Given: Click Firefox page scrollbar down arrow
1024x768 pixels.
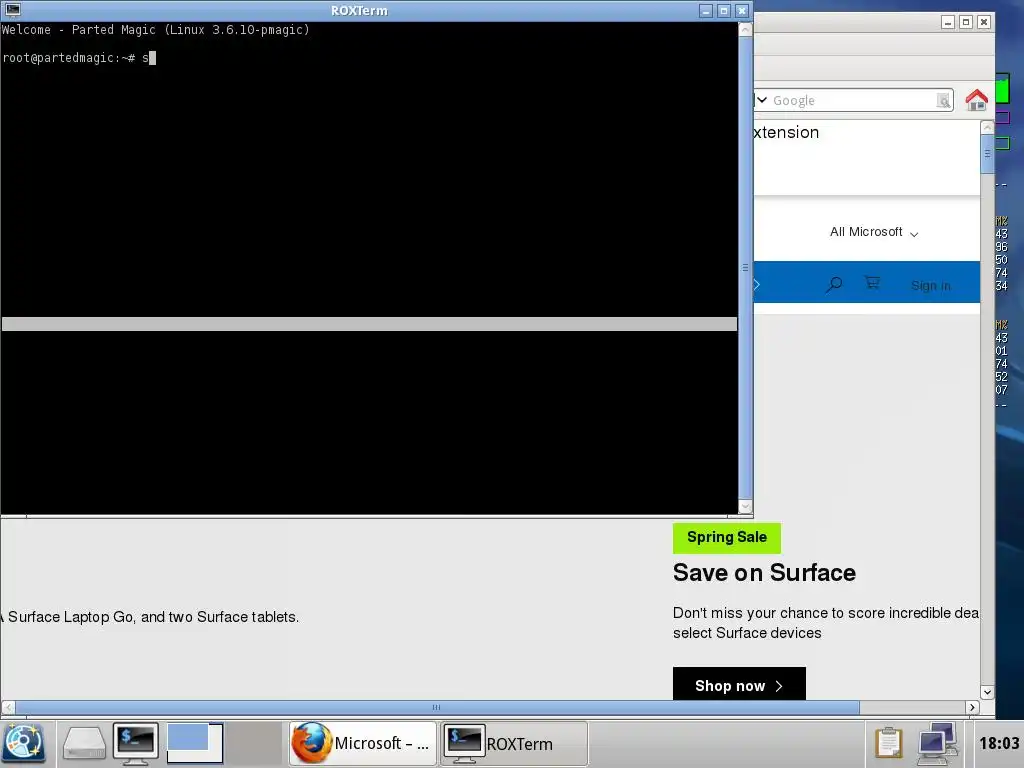Looking at the screenshot, I should (987, 692).
